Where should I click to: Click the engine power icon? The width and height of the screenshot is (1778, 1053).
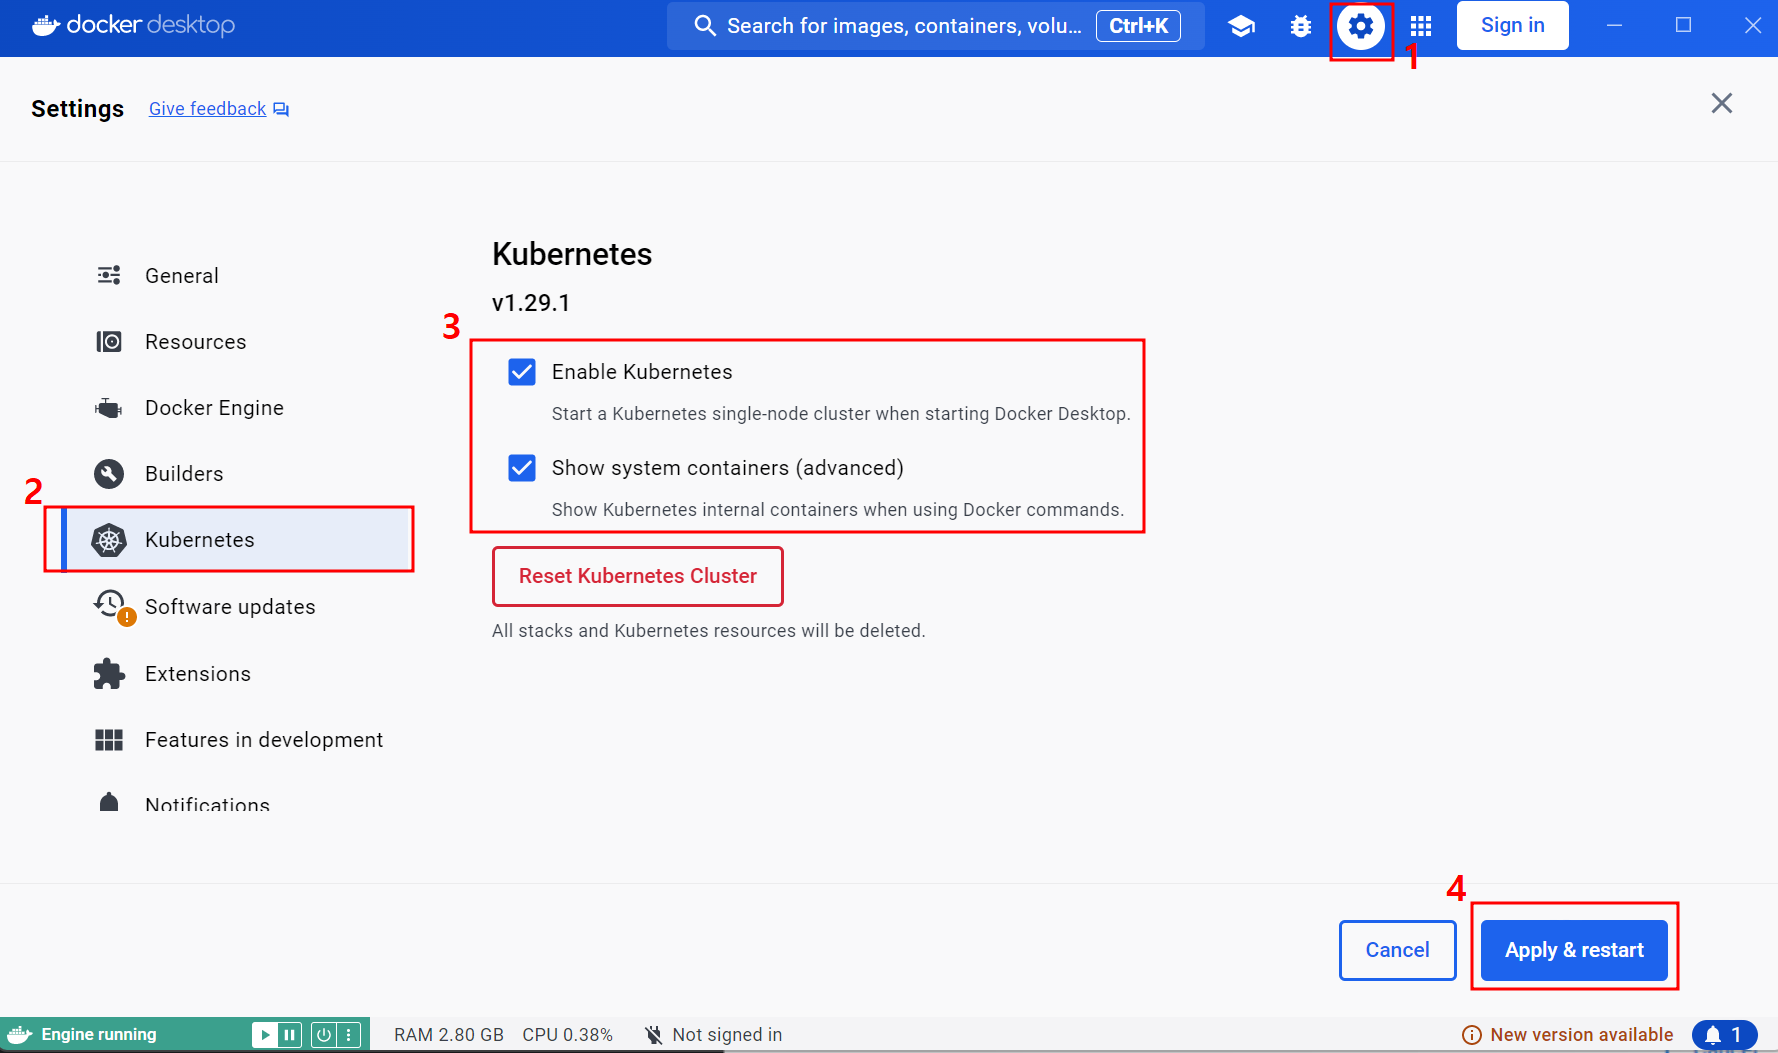coord(324,1034)
